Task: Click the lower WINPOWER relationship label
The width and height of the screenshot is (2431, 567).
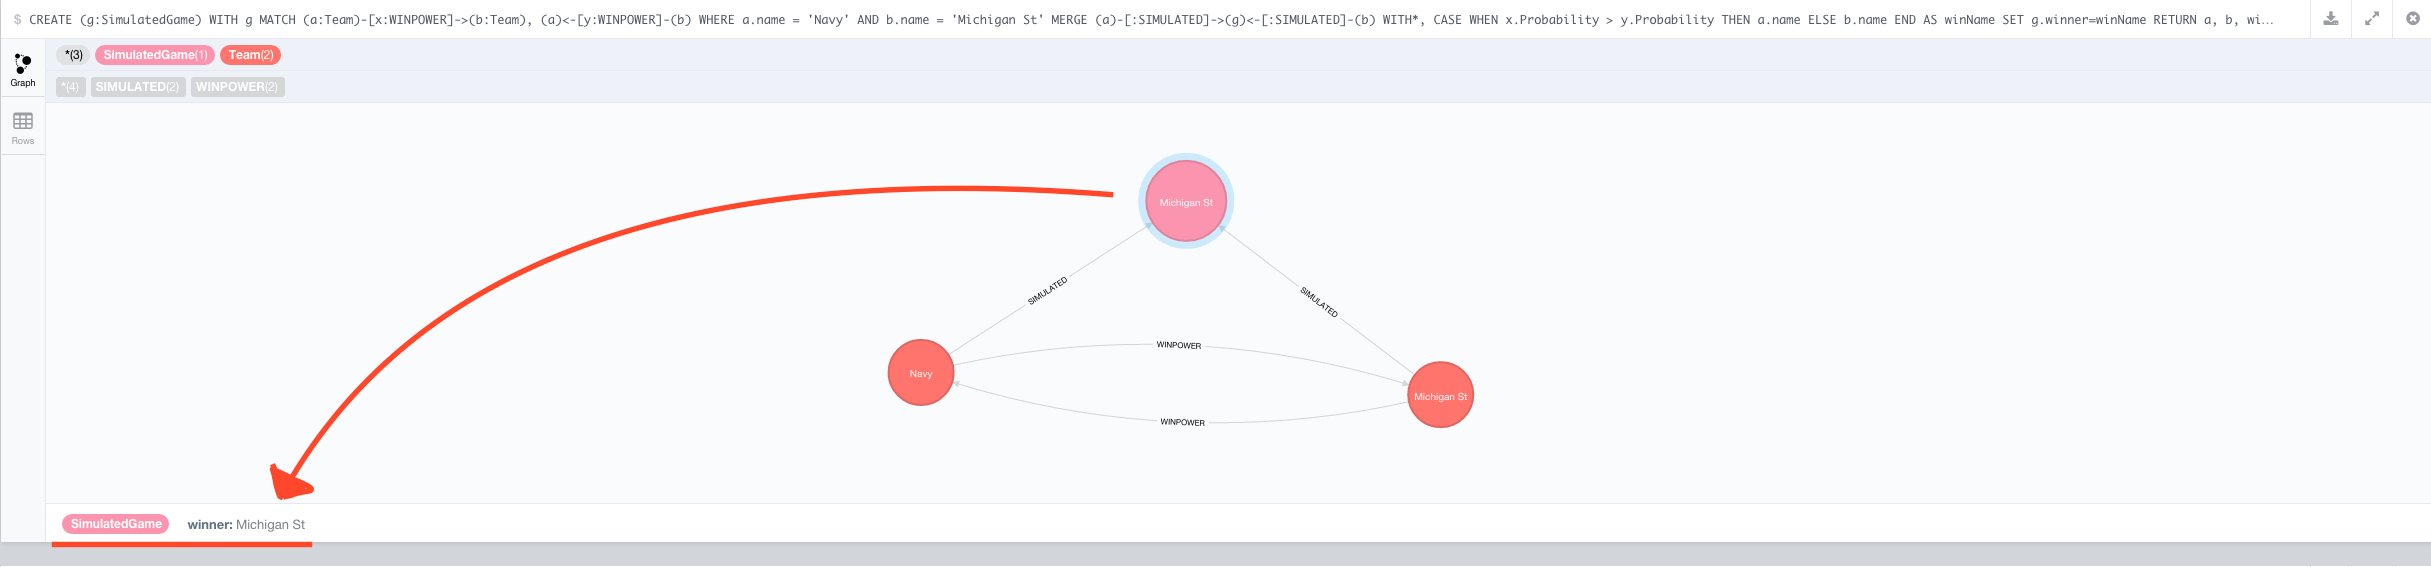Action: point(1182,422)
